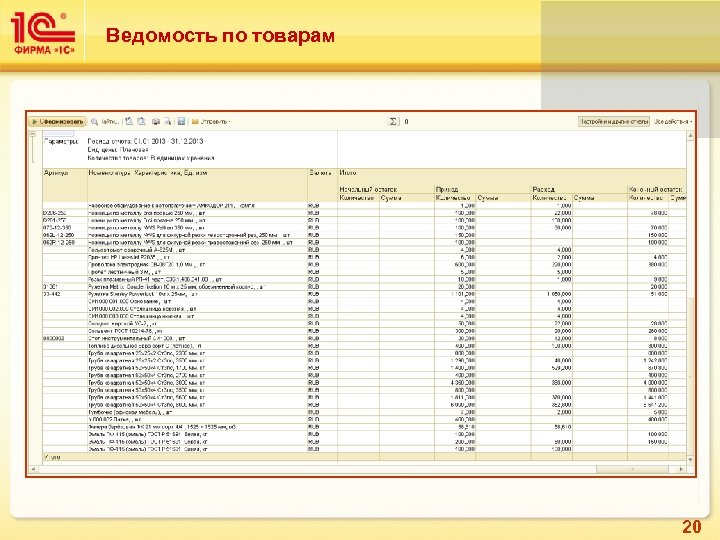The height and width of the screenshot is (540, 720).
Task: Click the Сформировать button to generate report
Action: [x=57, y=122]
